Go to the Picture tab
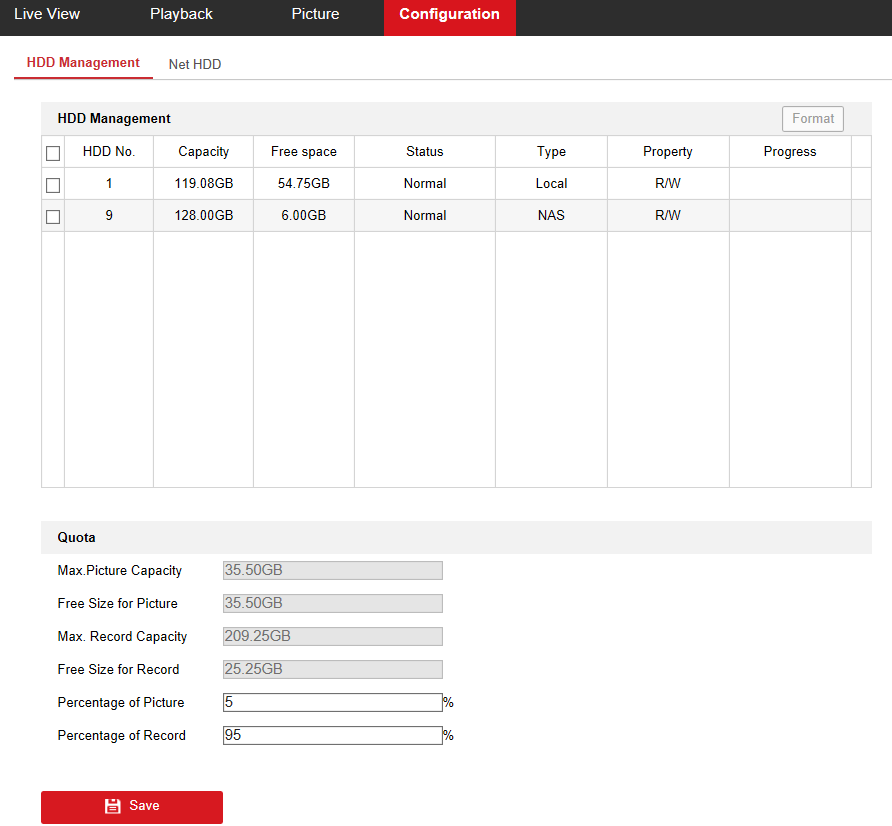 tap(315, 15)
